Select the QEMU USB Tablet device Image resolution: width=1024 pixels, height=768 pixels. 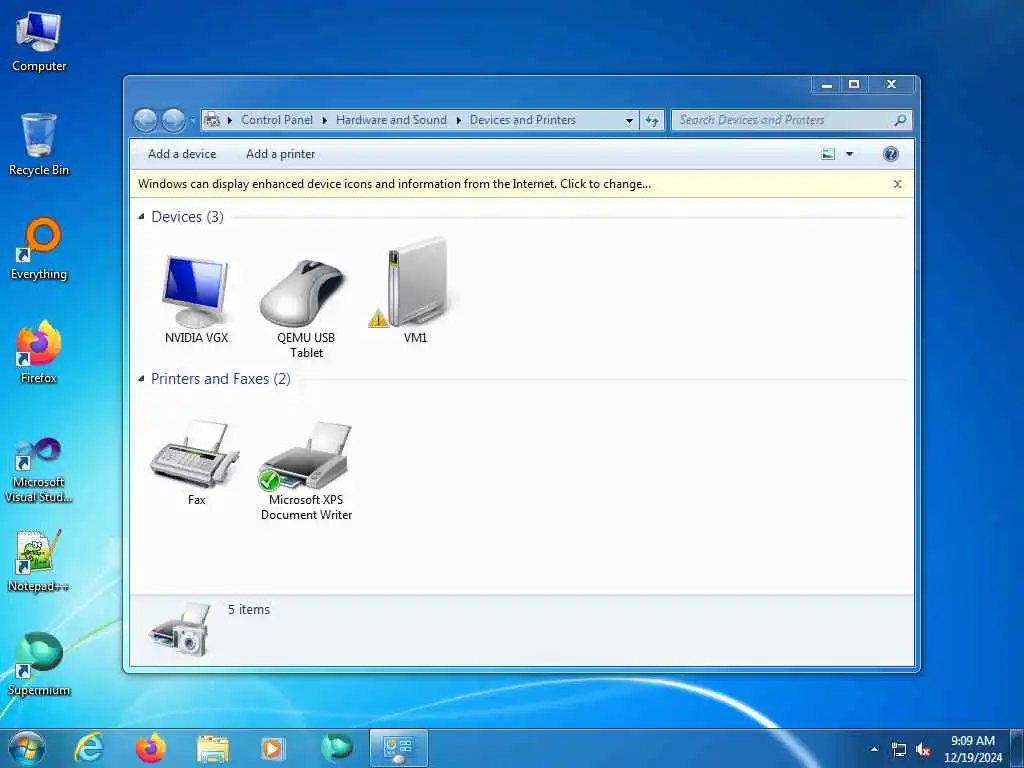pos(306,308)
